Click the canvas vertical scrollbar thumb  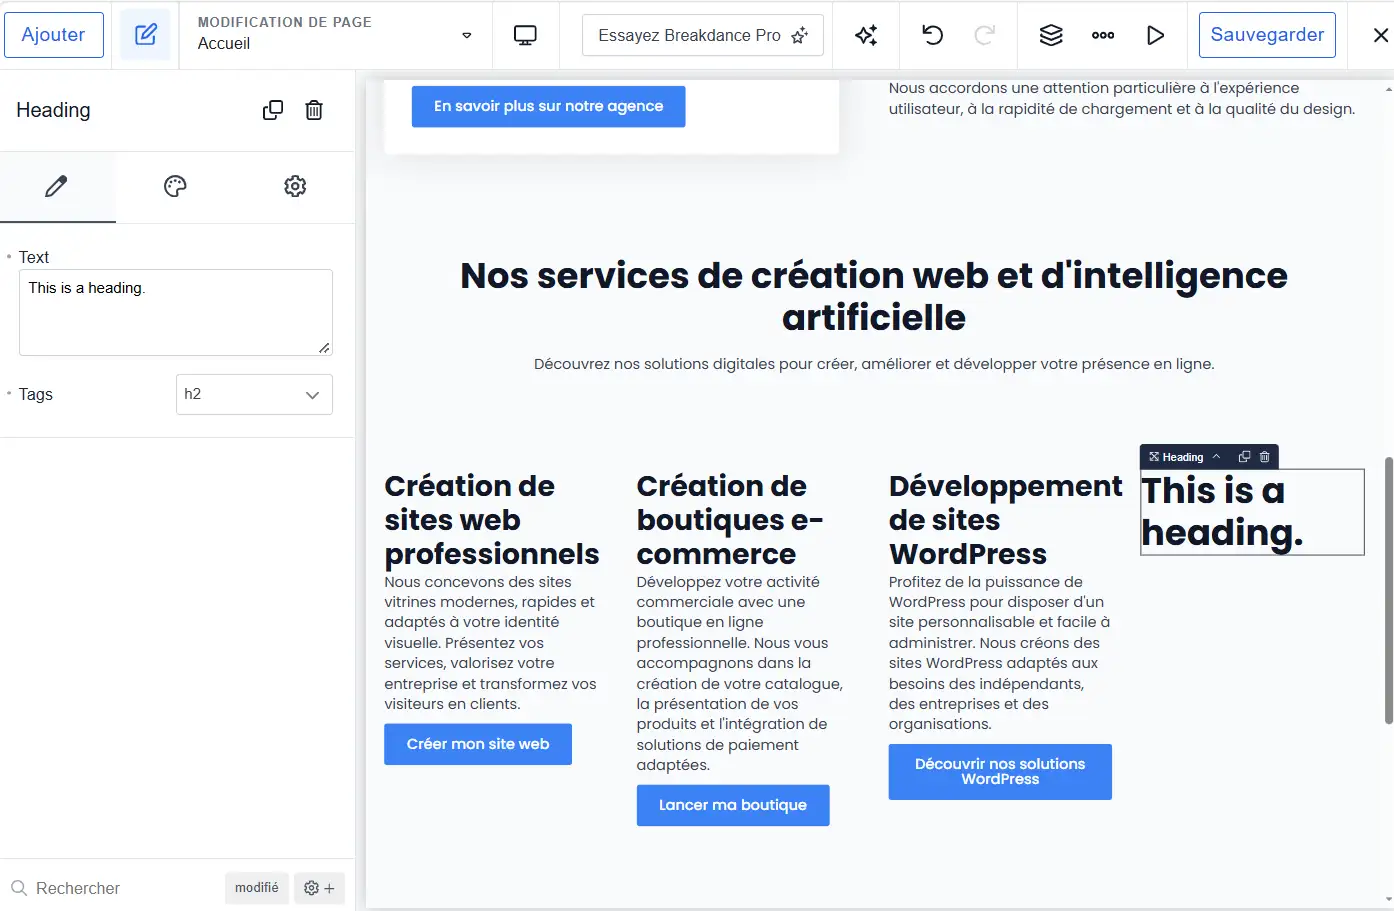pyautogui.click(x=1388, y=590)
